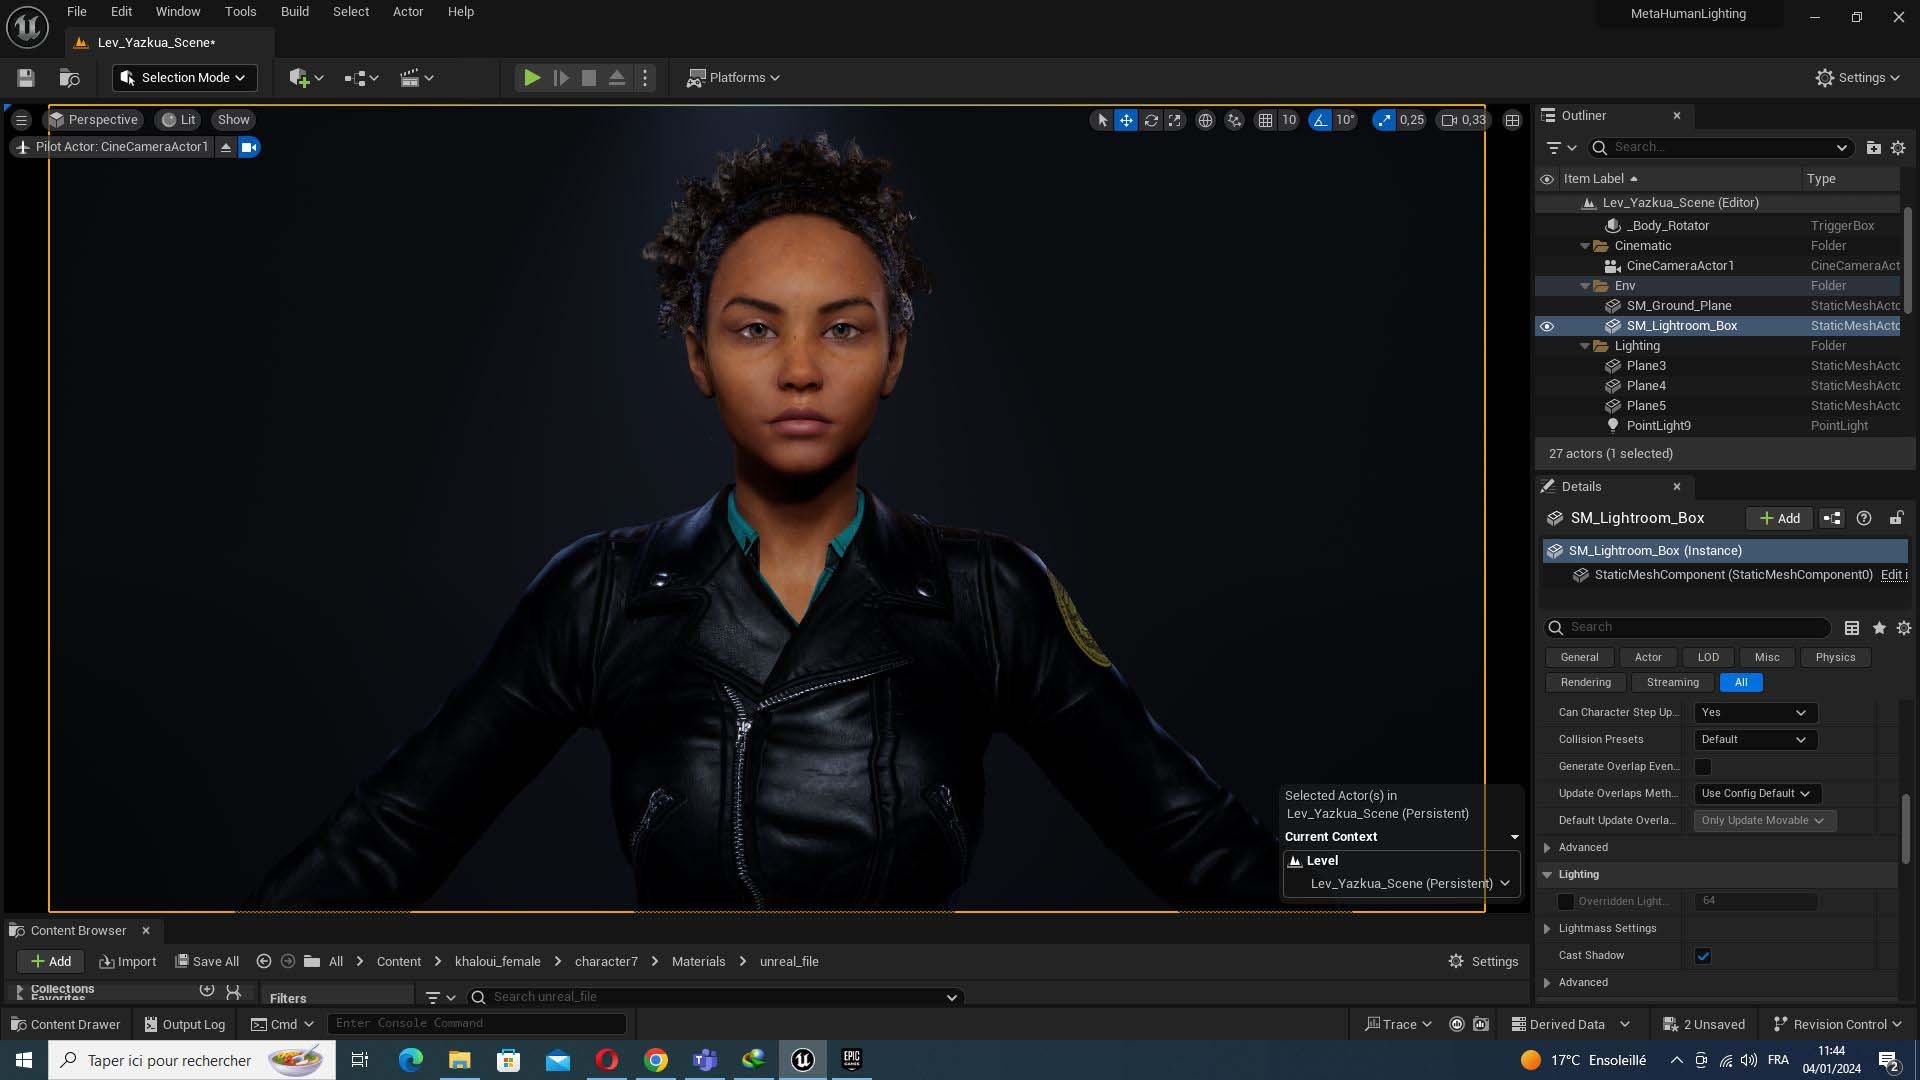Toggle the piloted camera view icon

pyautogui.click(x=249, y=147)
